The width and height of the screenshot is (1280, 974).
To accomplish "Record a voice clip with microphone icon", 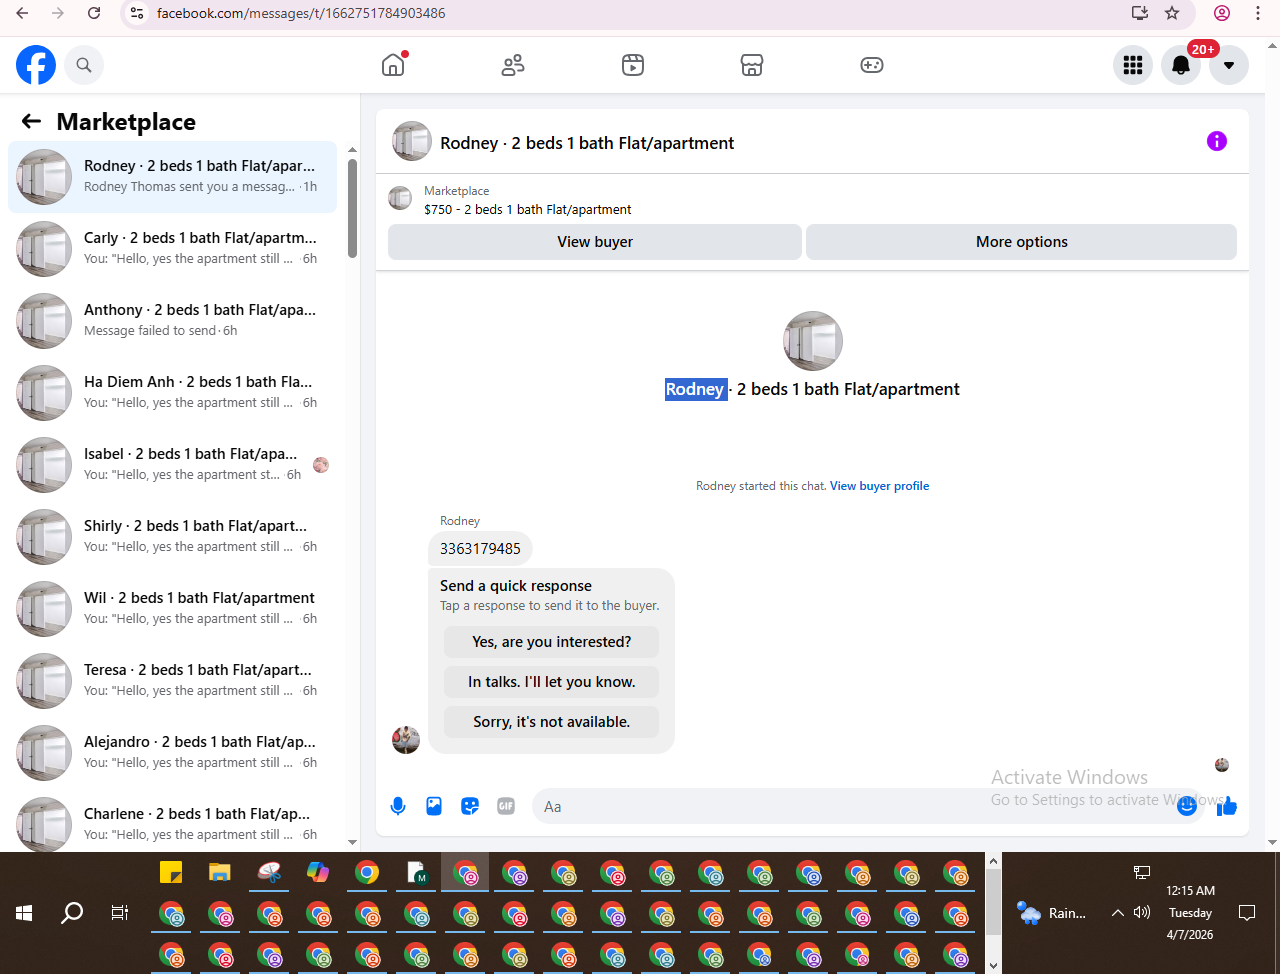I will tap(398, 806).
